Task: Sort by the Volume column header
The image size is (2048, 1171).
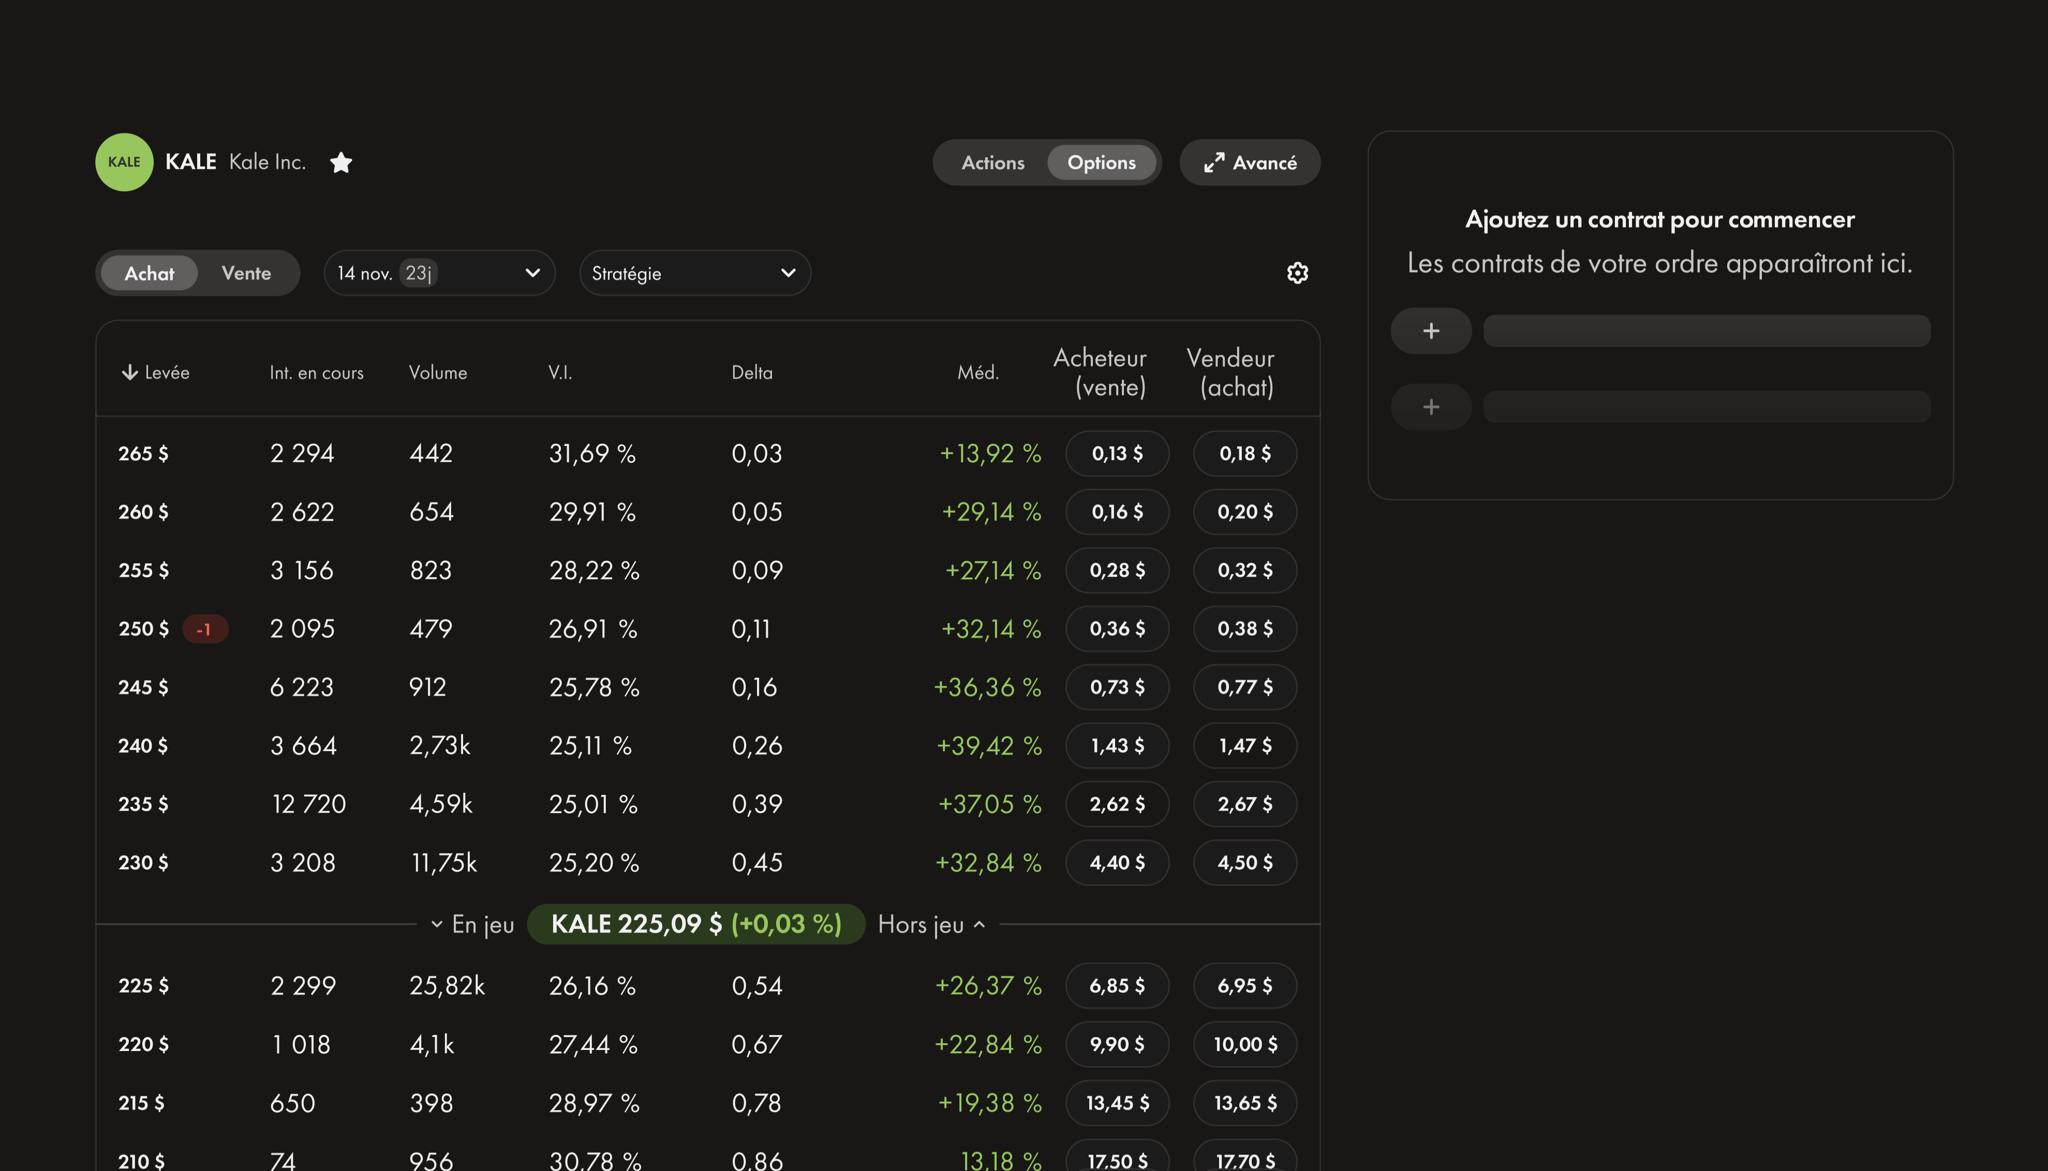Action: tap(438, 372)
